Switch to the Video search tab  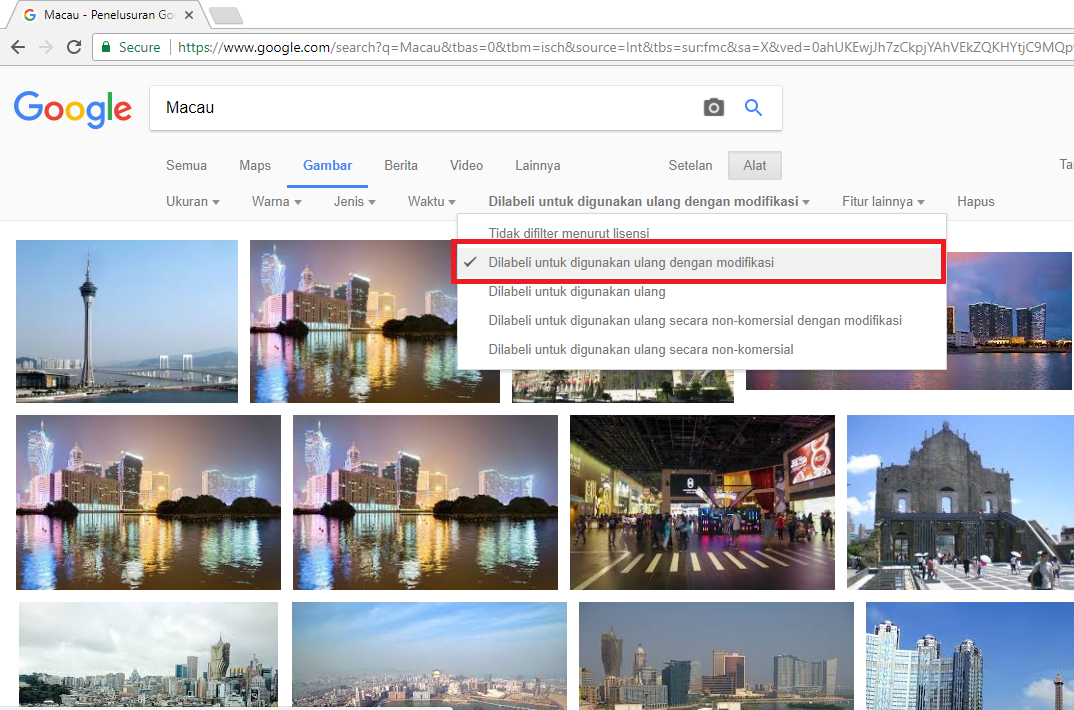click(465, 165)
